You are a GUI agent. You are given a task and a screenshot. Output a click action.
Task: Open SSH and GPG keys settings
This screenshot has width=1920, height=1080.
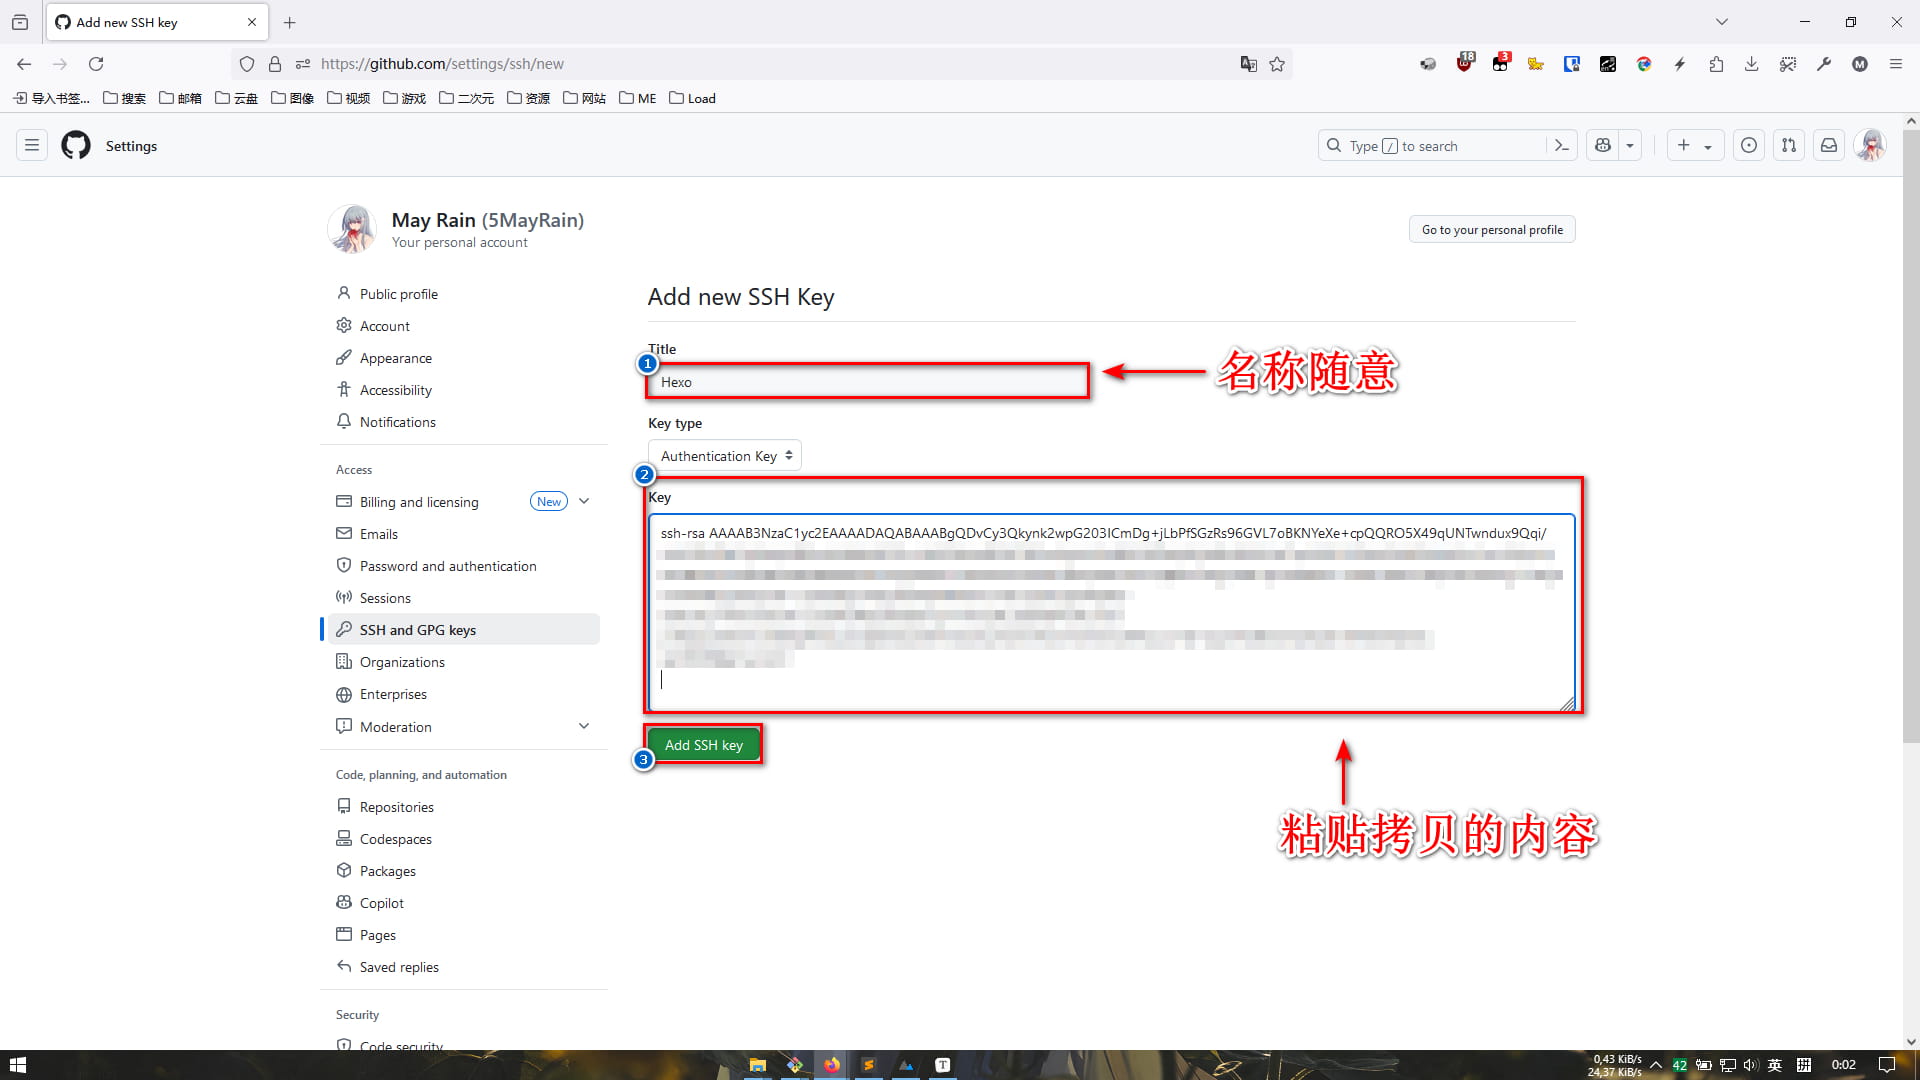(x=418, y=630)
